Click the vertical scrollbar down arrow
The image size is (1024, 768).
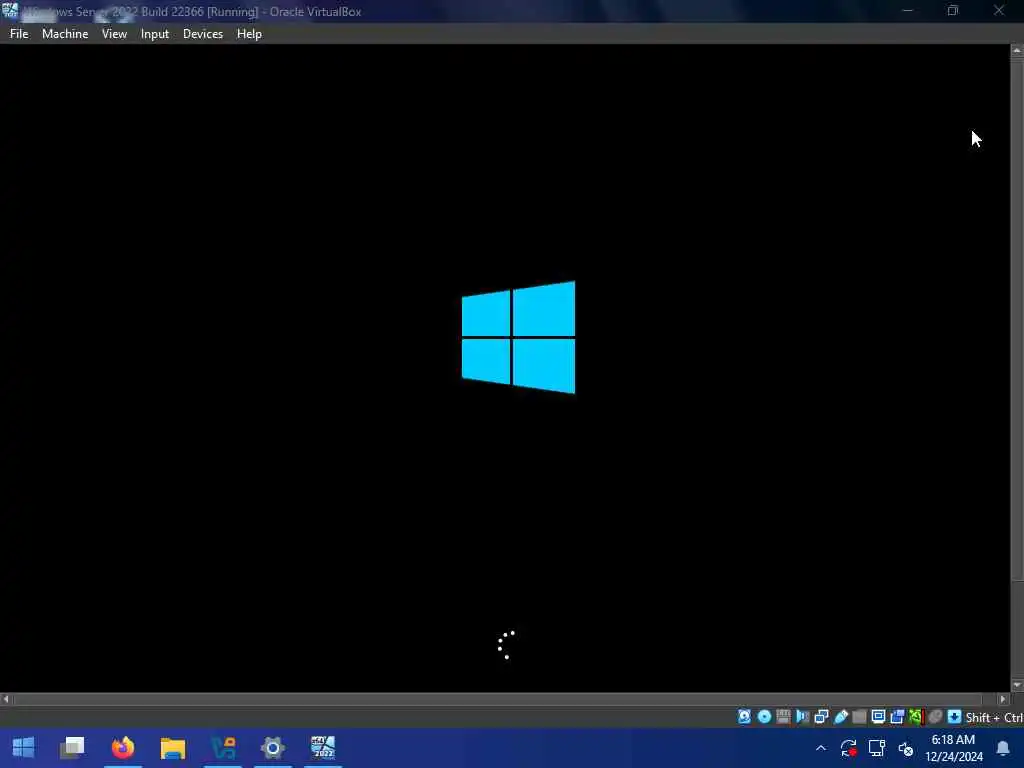[1017, 685]
